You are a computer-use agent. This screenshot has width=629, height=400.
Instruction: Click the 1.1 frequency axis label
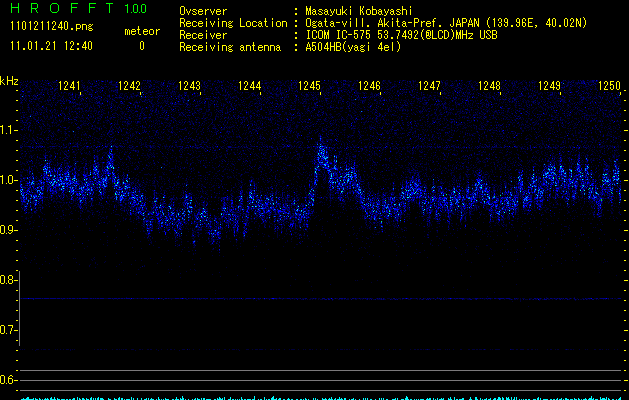[x=9, y=130]
